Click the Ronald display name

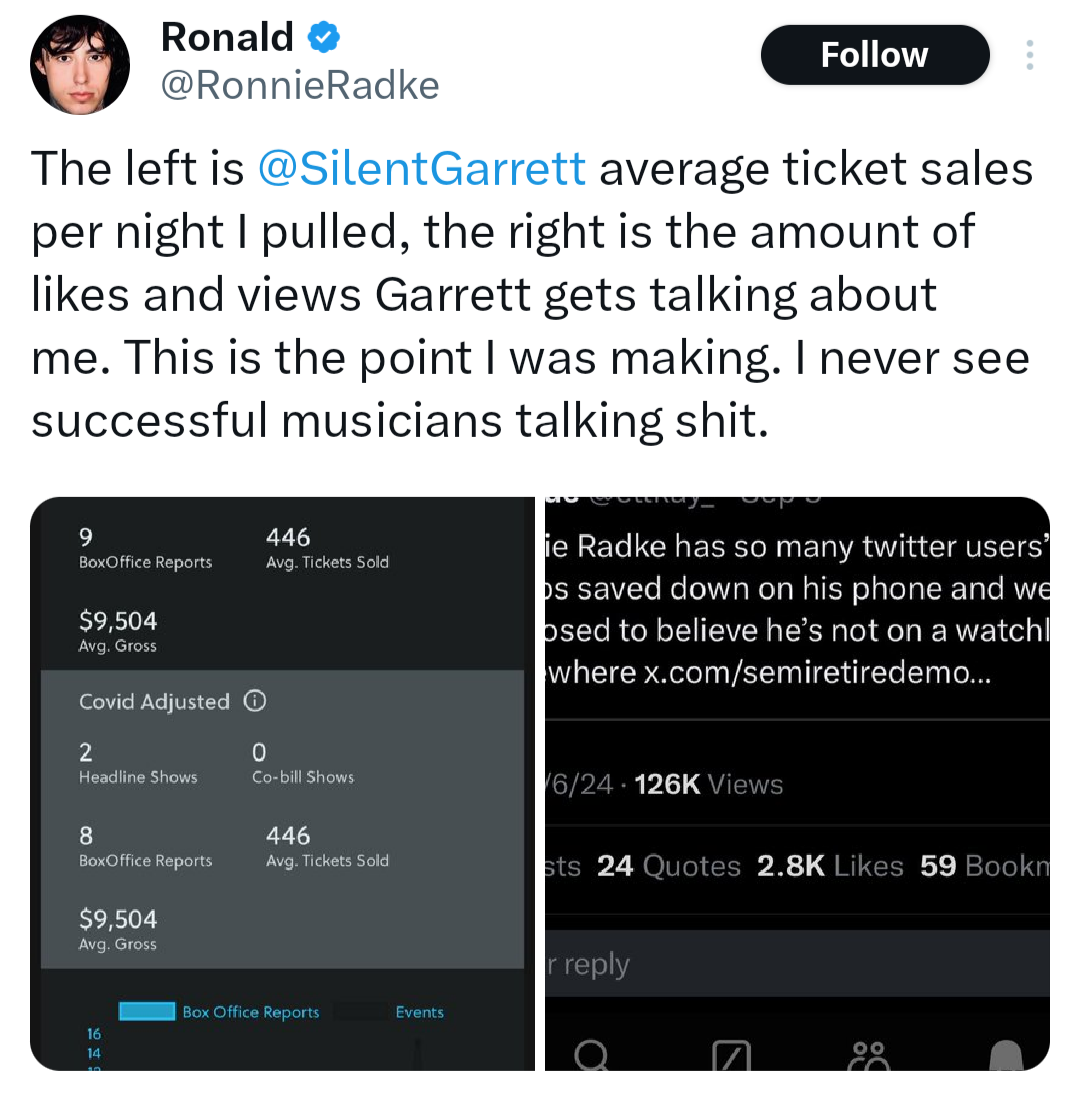pos(227,38)
